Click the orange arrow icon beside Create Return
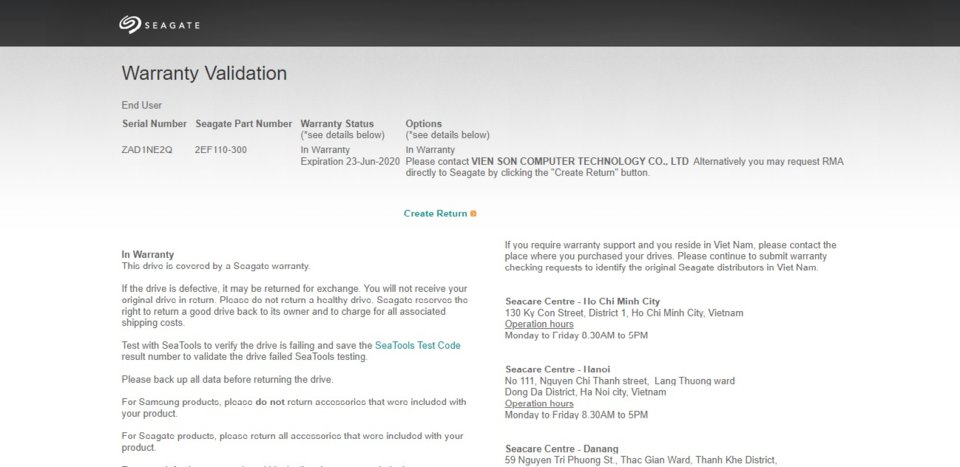This screenshot has width=960, height=467. coord(473,214)
